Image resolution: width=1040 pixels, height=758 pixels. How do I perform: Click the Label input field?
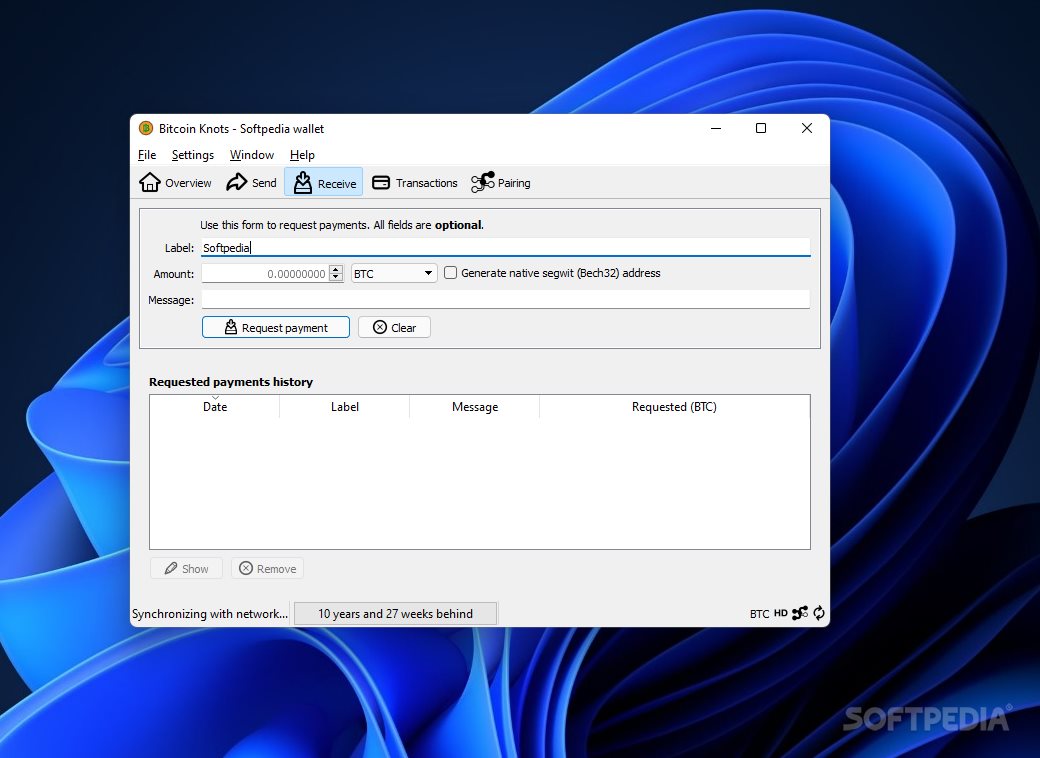tap(505, 247)
